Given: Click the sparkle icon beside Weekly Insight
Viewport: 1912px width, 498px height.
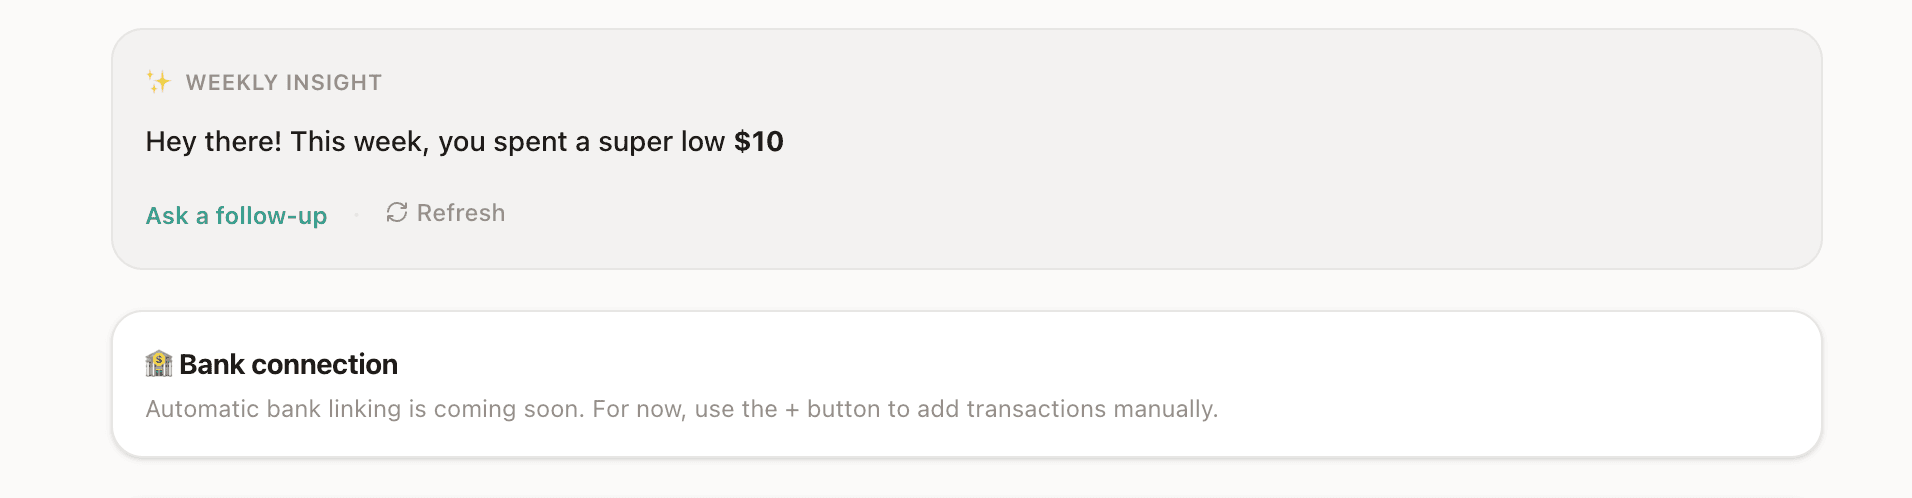Looking at the screenshot, I should (x=158, y=82).
